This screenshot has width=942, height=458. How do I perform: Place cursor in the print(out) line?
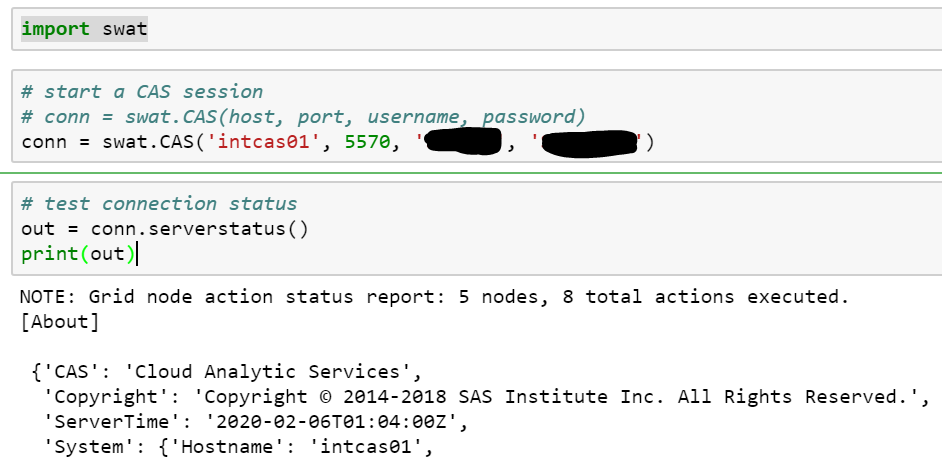tap(78, 253)
